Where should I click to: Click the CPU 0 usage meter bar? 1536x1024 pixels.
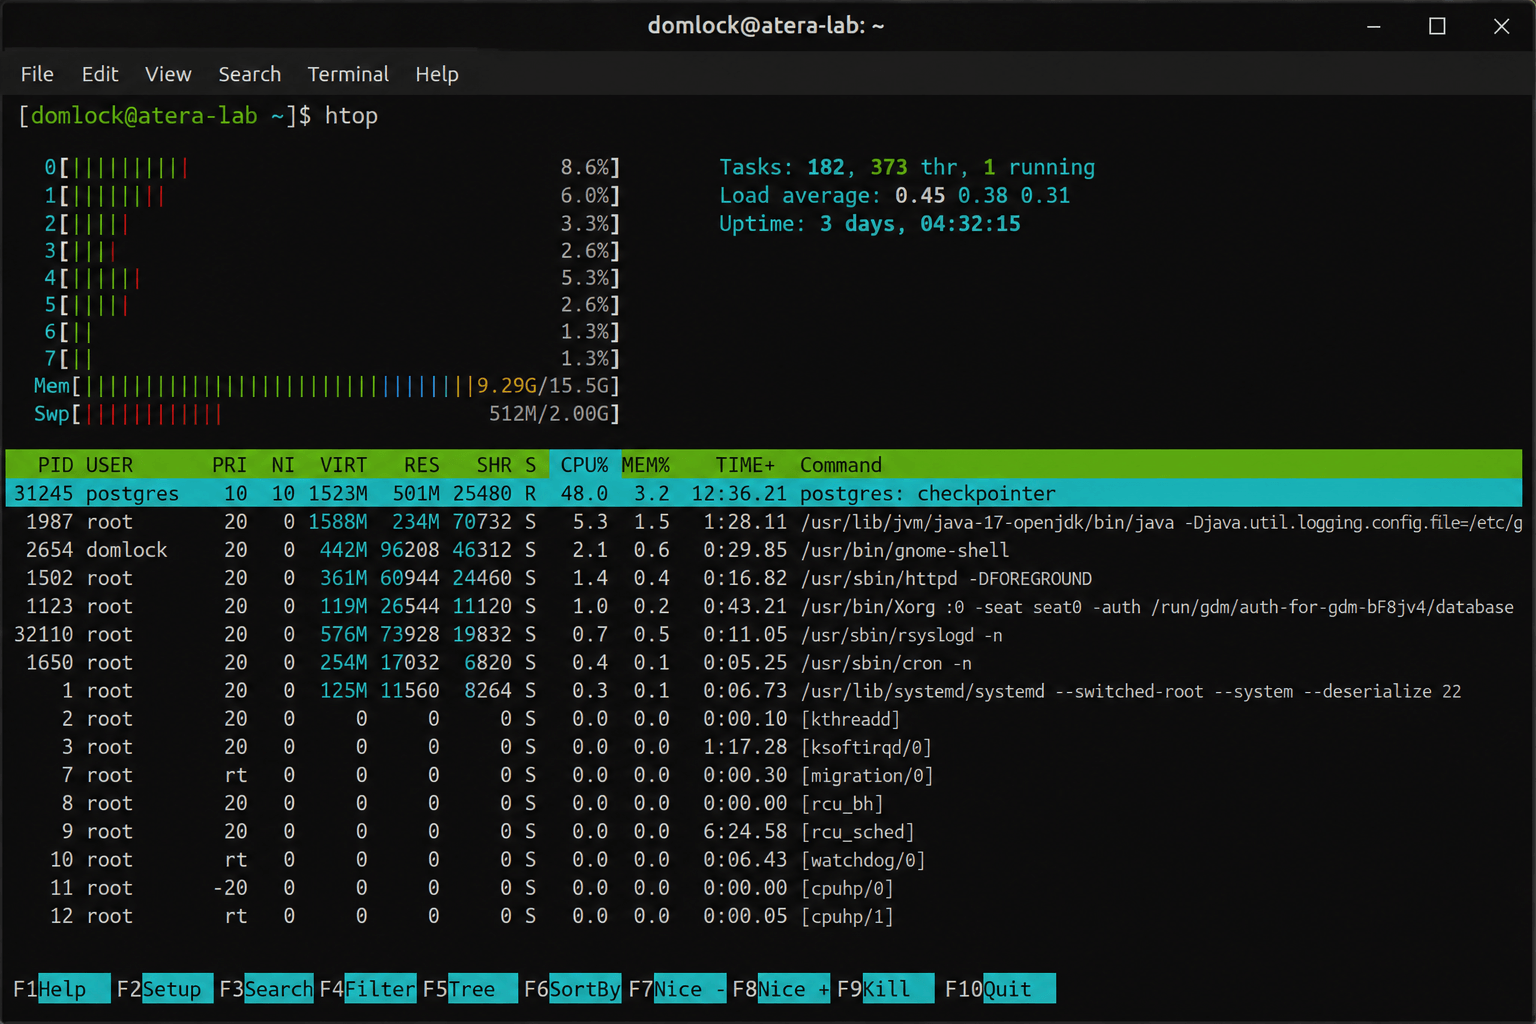pos(332,167)
